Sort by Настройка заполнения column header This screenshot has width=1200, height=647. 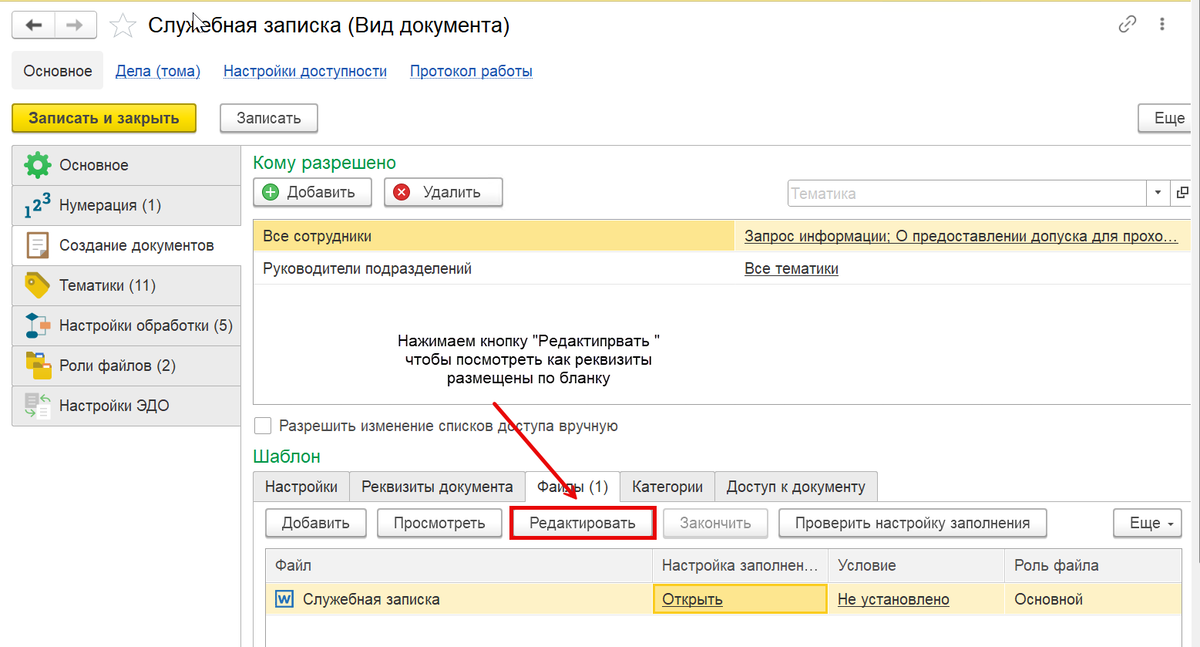click(741, 566)
